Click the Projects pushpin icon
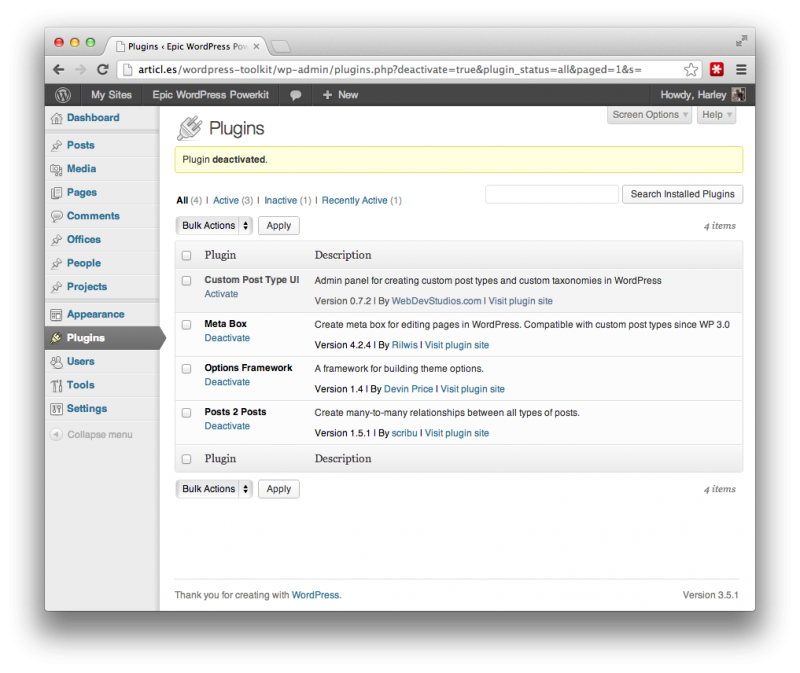 (x=56, y=287)
